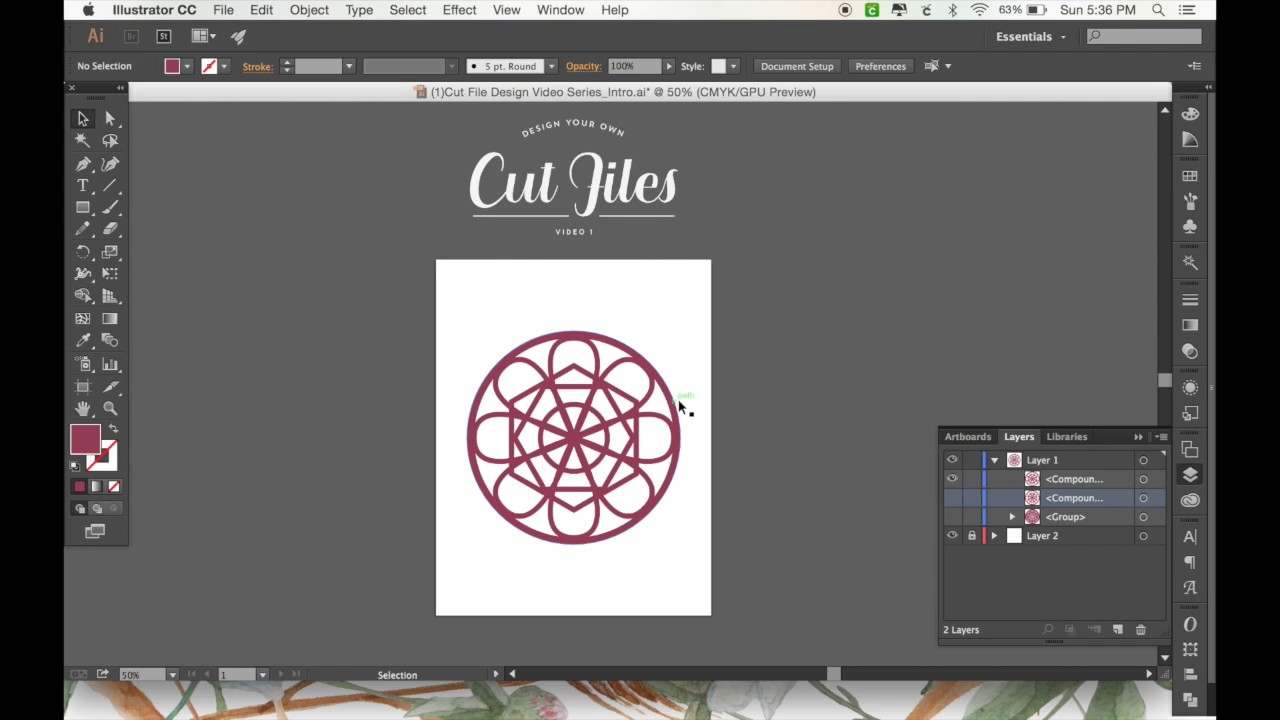Collapse Layer 1 disclosure triangle
Image resolution: width=1280 pixels, height=720 pixels.
(994, 460)
